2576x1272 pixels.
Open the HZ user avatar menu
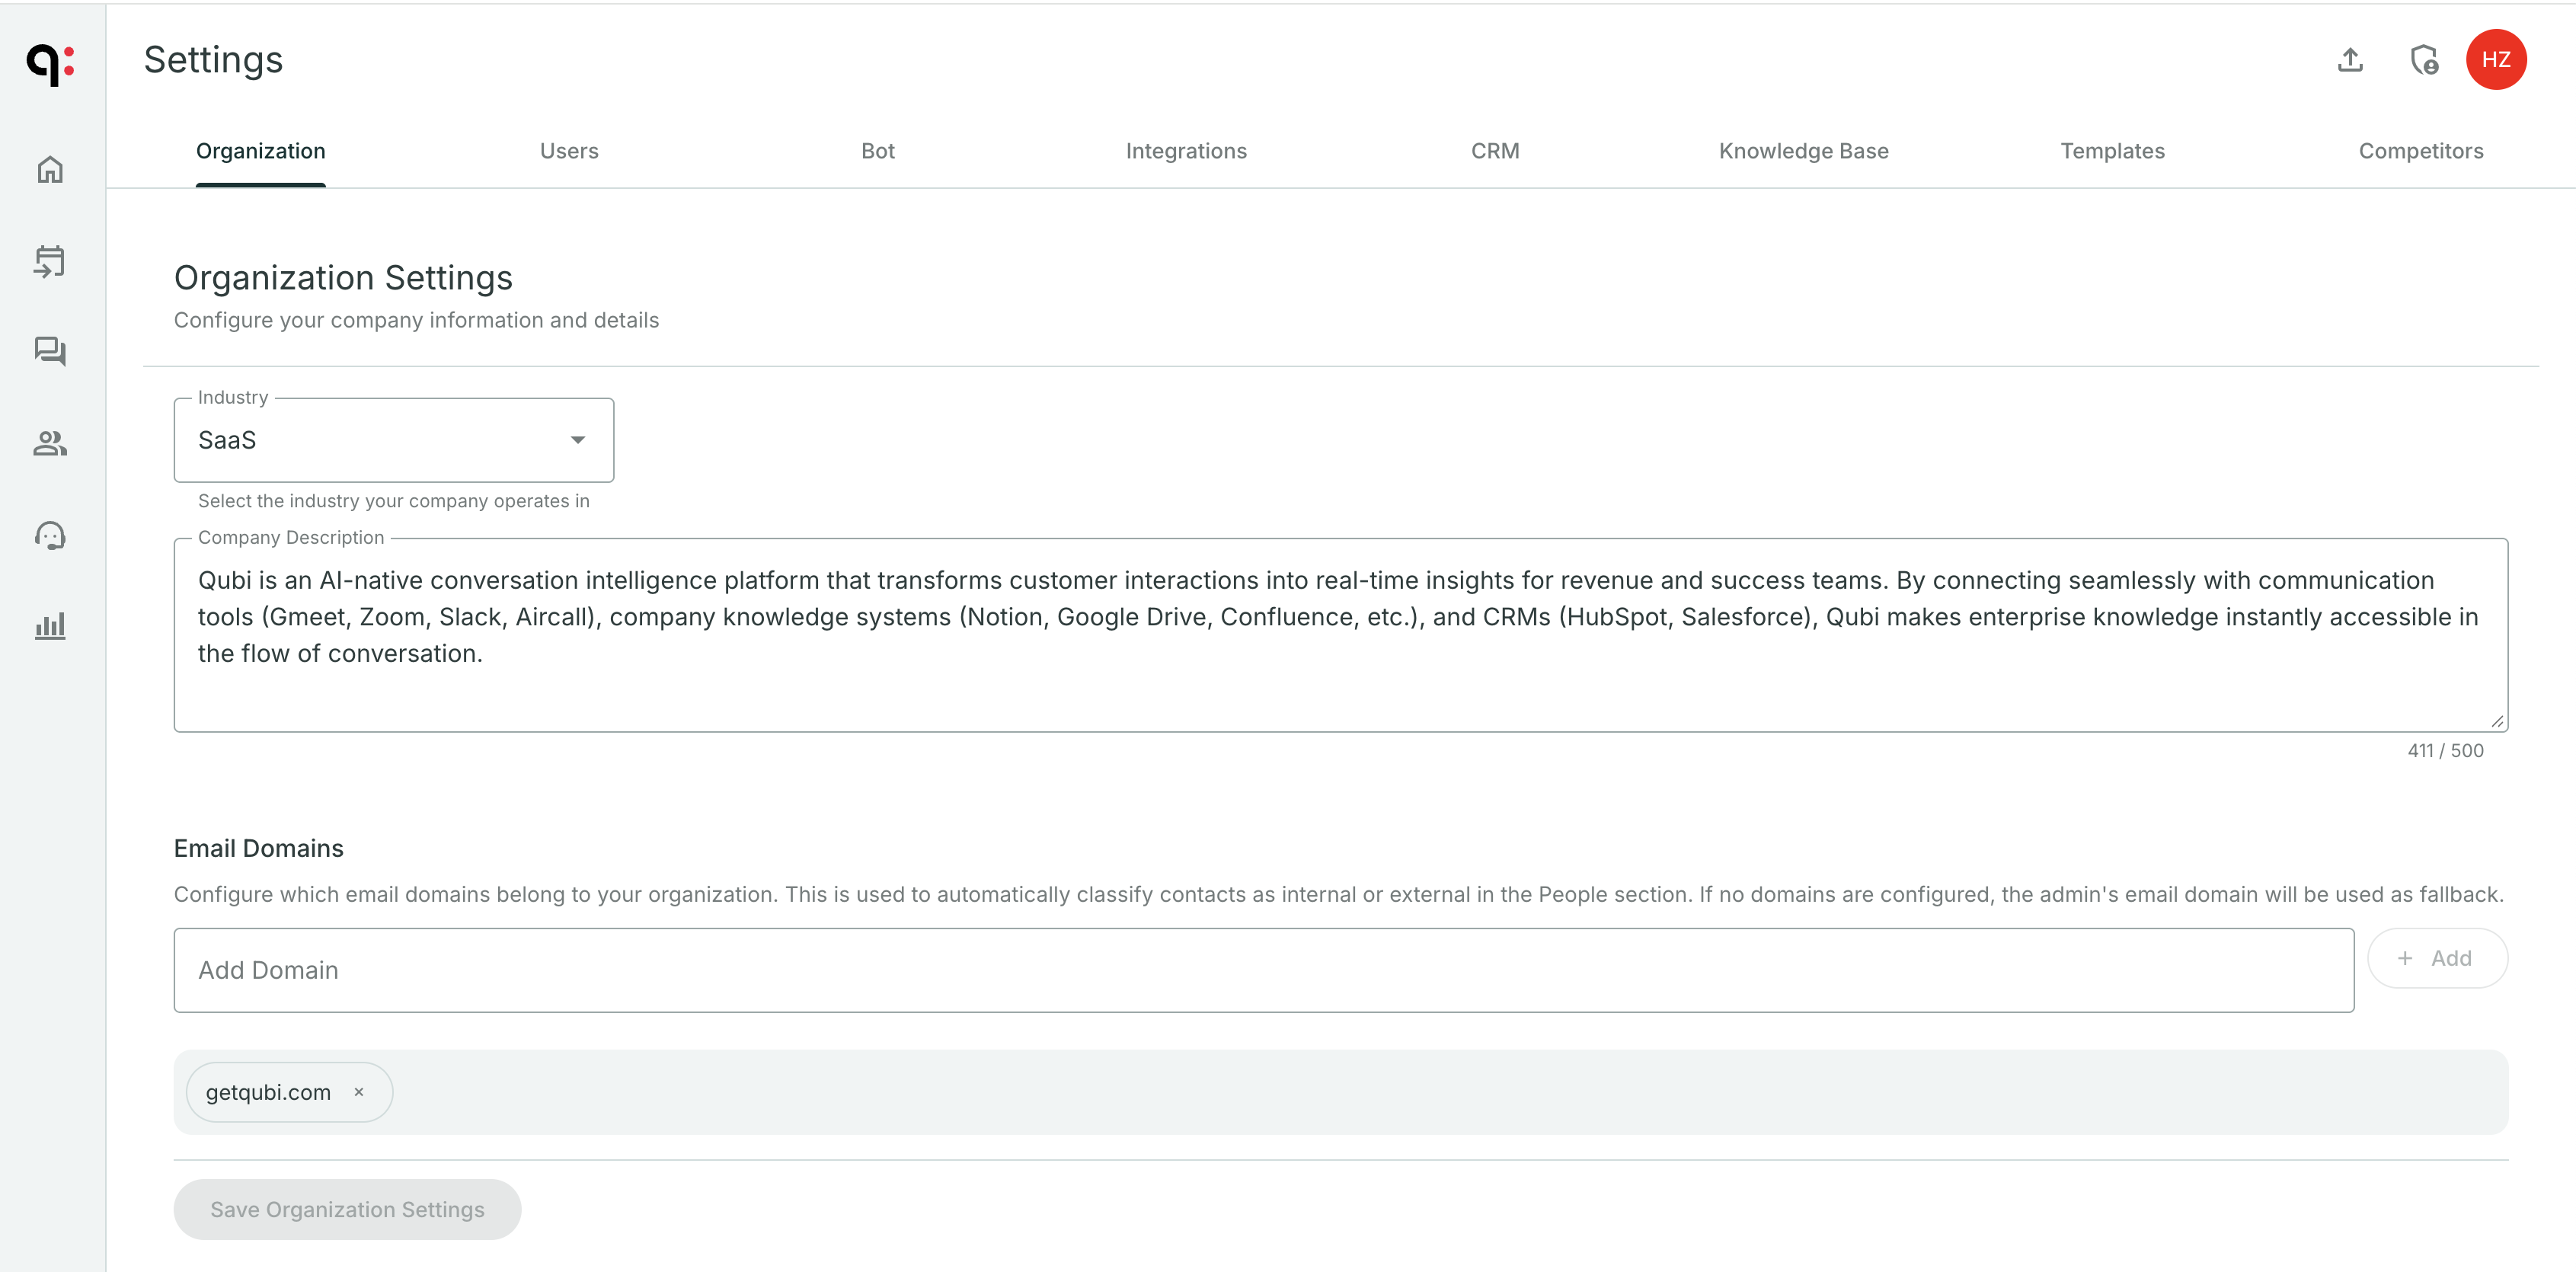(x=2496, y=60)
